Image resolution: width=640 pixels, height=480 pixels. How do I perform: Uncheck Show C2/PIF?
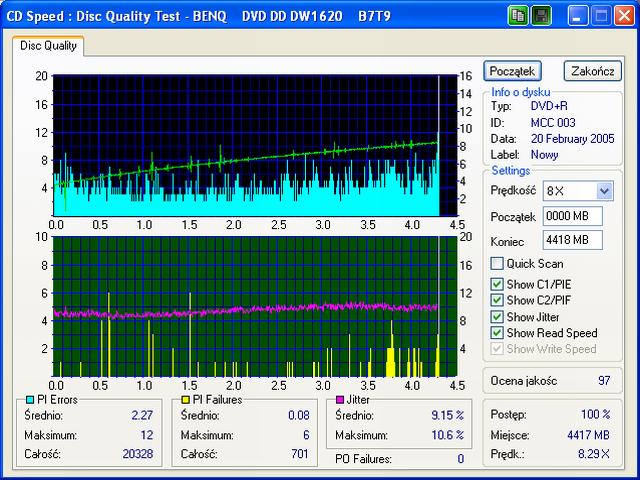tap(497, 300)
